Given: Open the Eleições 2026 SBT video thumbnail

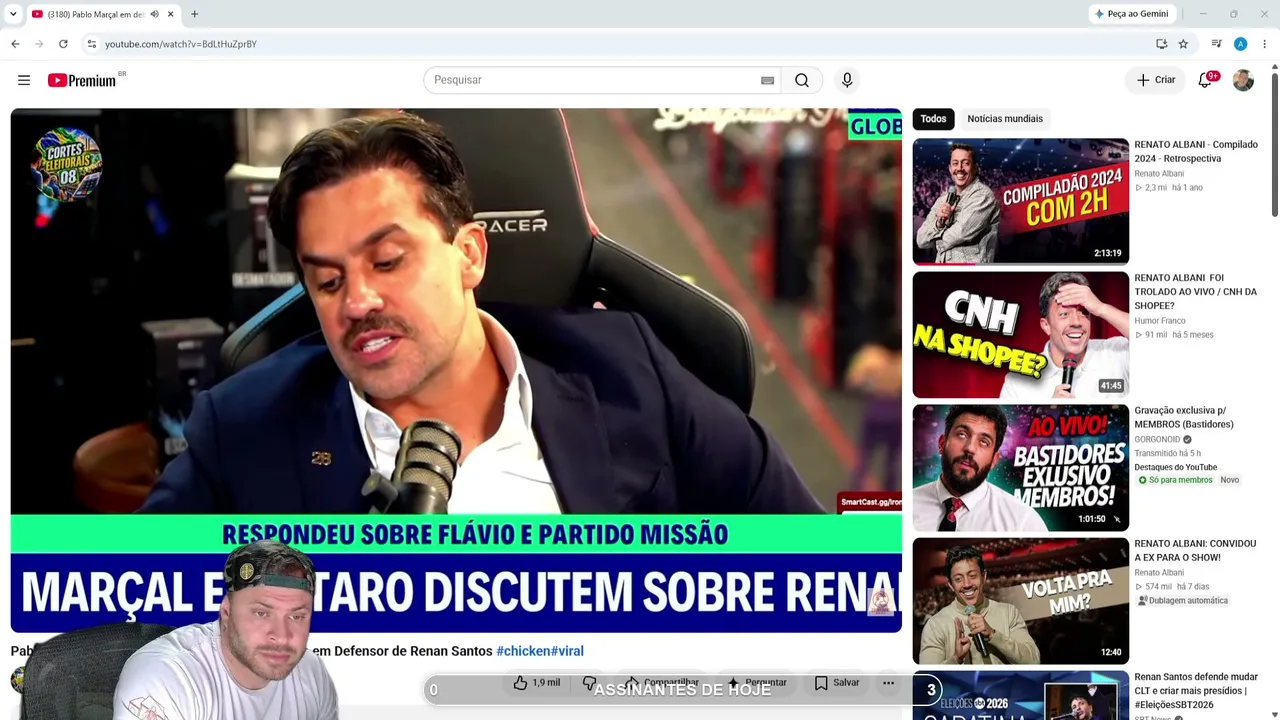Looking at the screenshot, I should tap(1020, 695).
